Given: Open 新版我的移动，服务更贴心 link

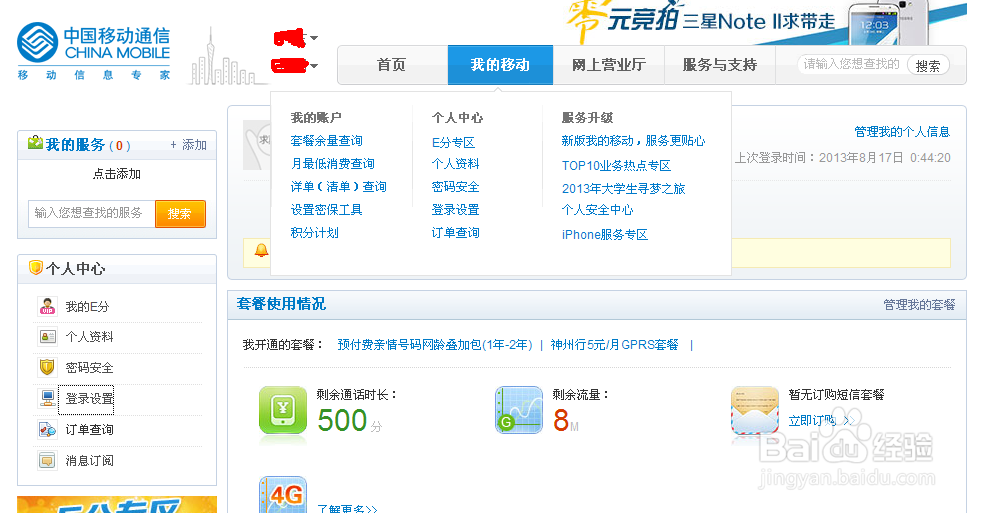Looking at the screenshot, I should (633, 141).
